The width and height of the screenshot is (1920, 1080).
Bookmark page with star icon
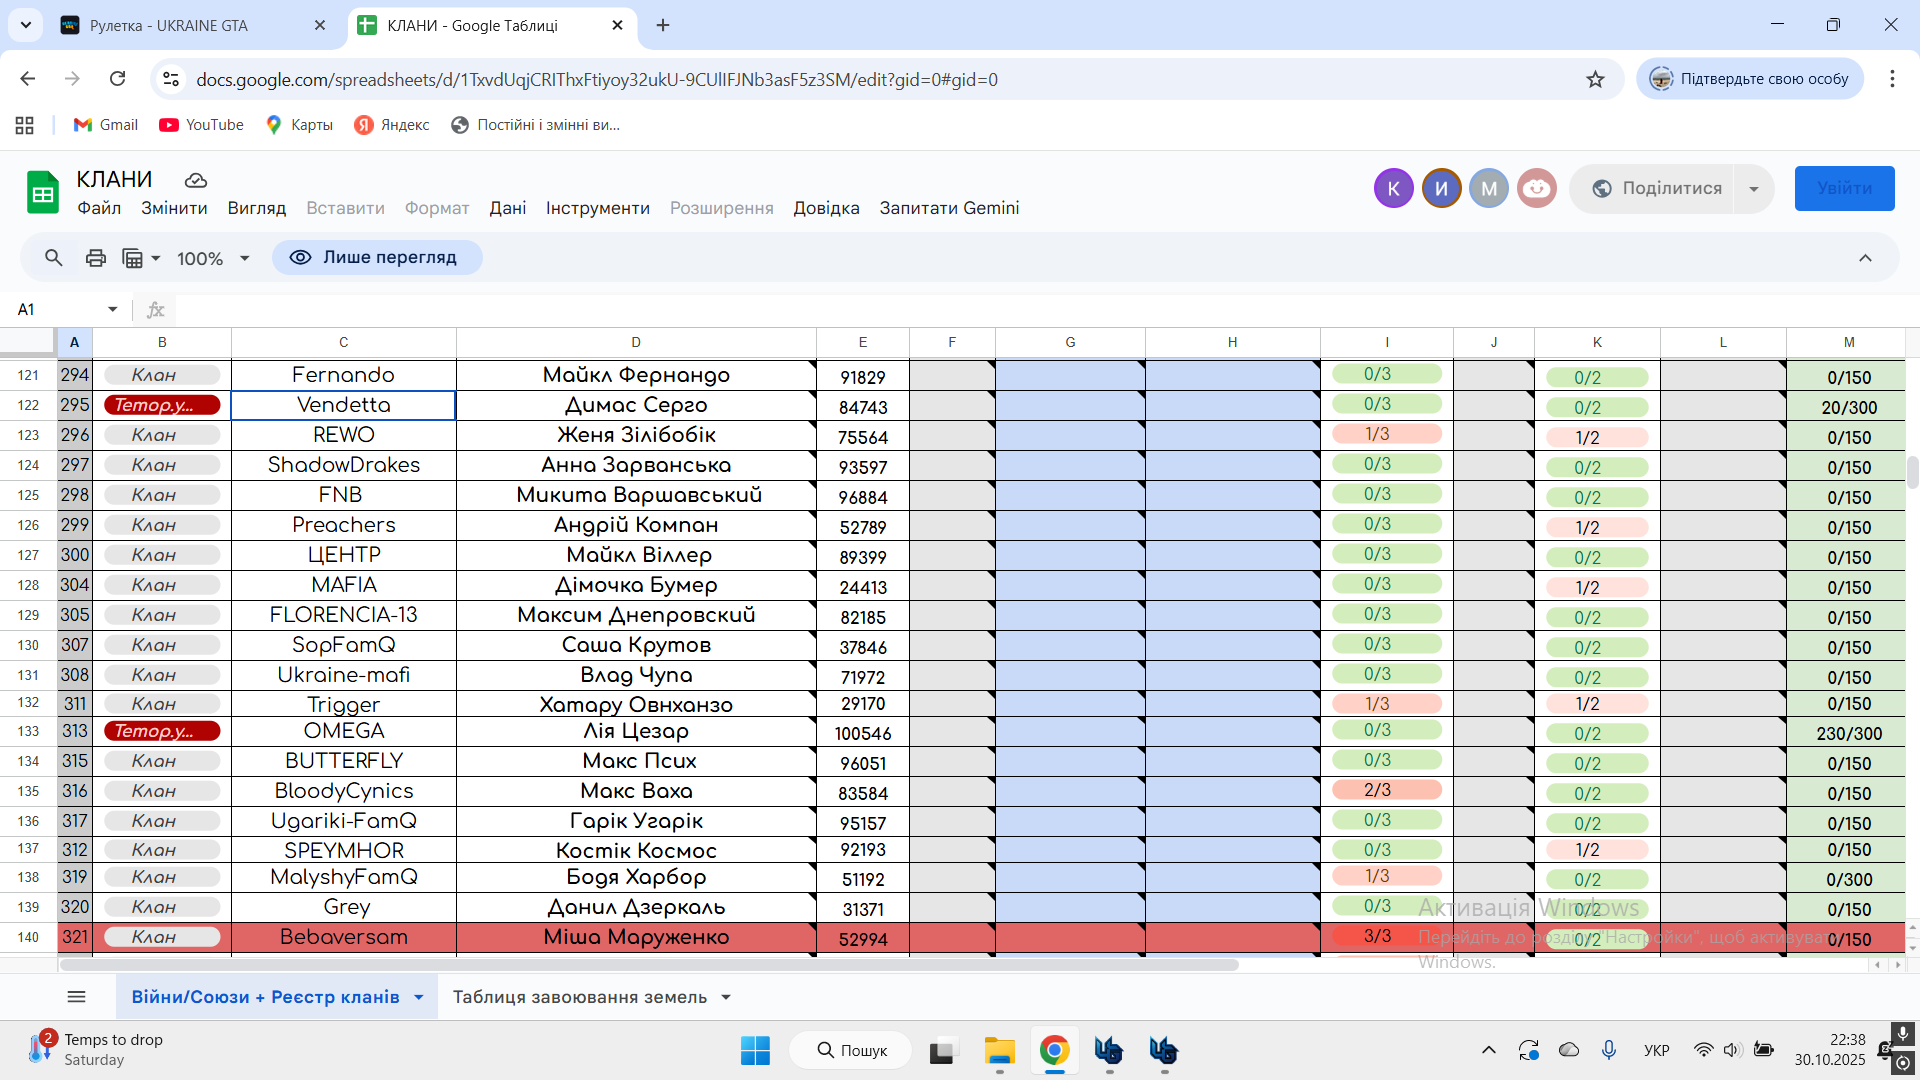[x=1595, y=79]
